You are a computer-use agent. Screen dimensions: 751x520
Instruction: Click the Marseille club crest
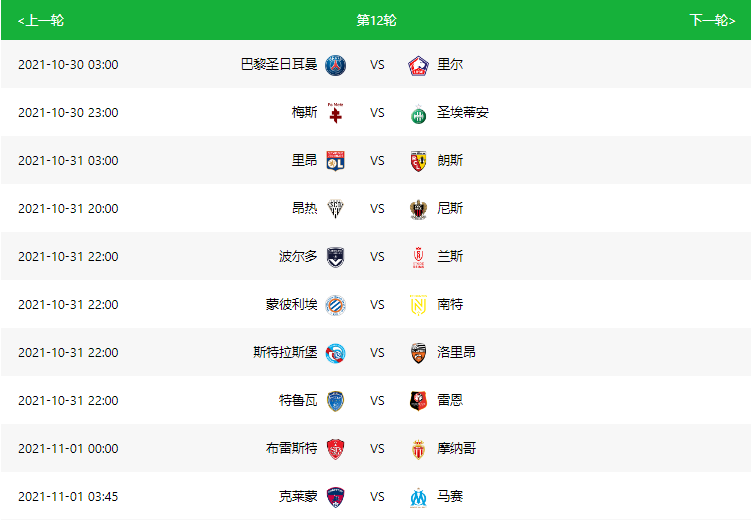point(418,497)
